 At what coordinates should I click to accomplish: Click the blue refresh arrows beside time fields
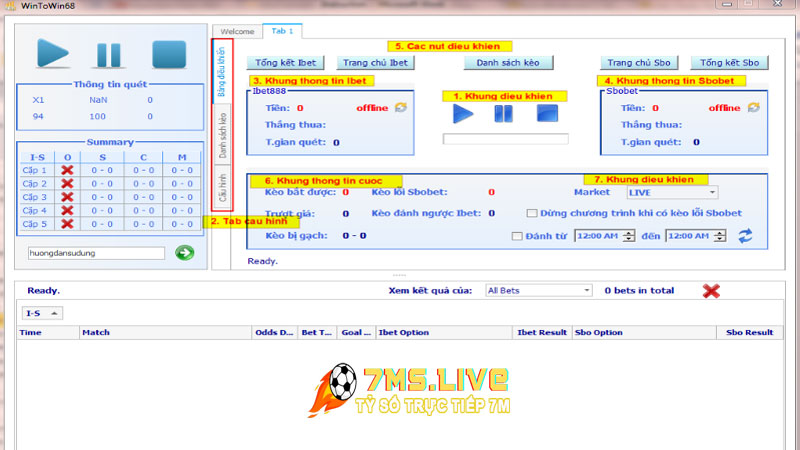tap(745, 236)
